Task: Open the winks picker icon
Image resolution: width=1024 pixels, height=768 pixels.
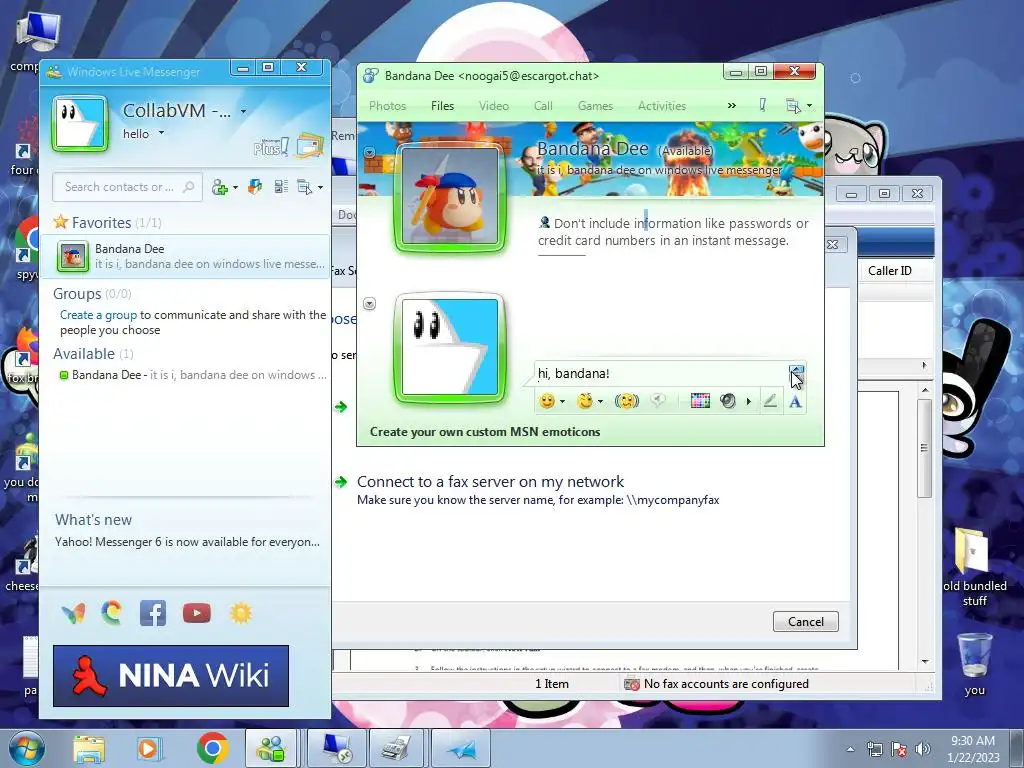Action: point(584,401)
